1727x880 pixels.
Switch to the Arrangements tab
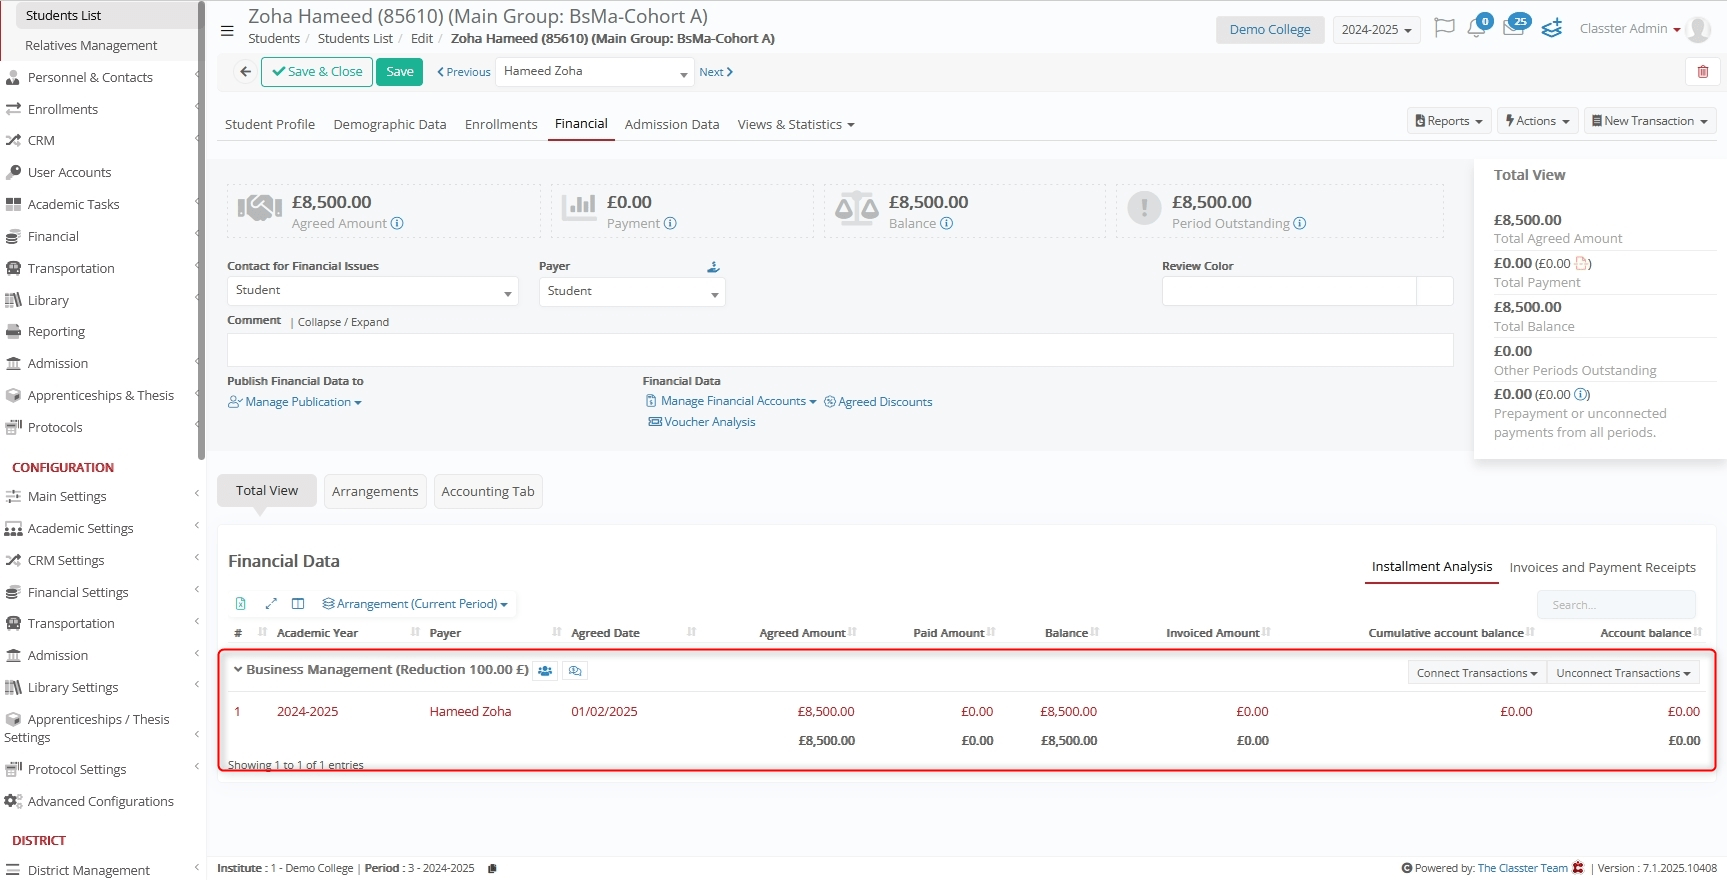pyautogui.click(x=375, y=492)
